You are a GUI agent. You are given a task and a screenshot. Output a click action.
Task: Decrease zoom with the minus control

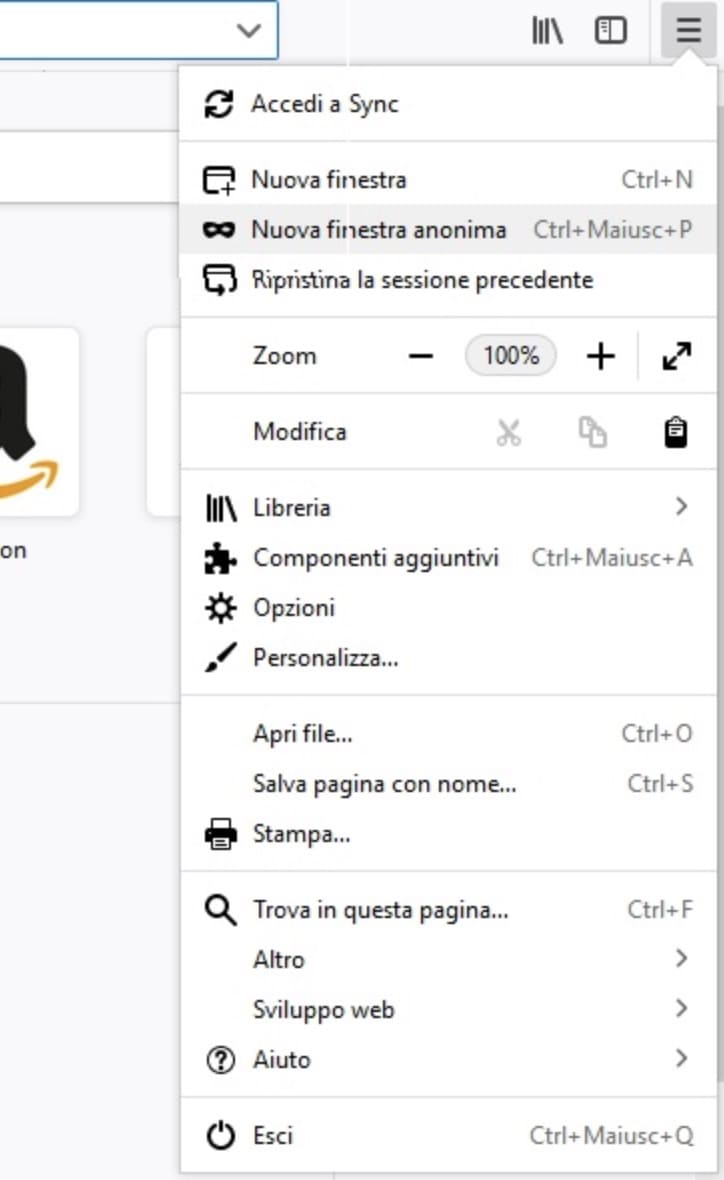pos(421,356)
